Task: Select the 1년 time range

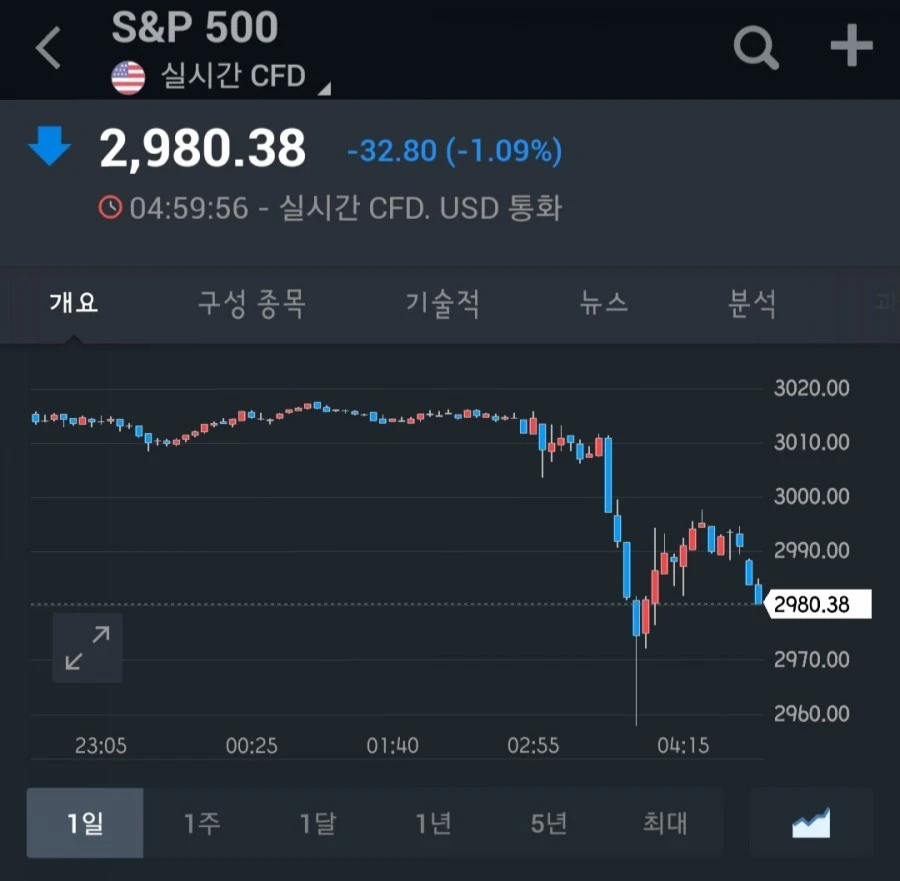Action: (x=433, y=822)
